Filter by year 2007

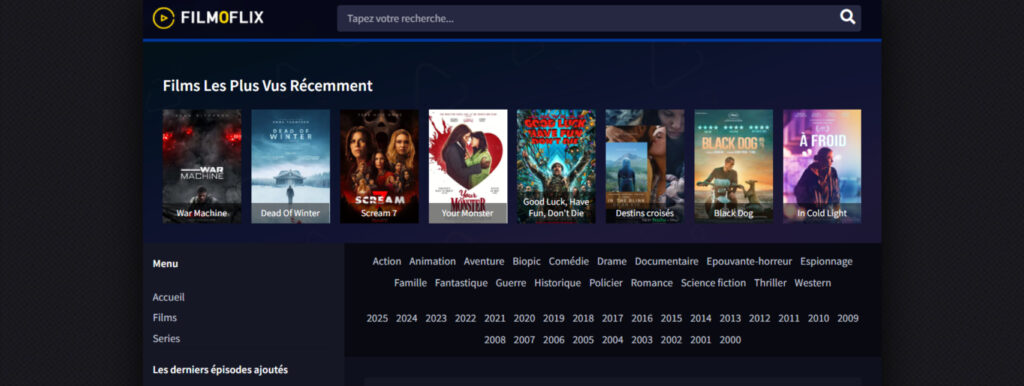click(x=524, y=340)
